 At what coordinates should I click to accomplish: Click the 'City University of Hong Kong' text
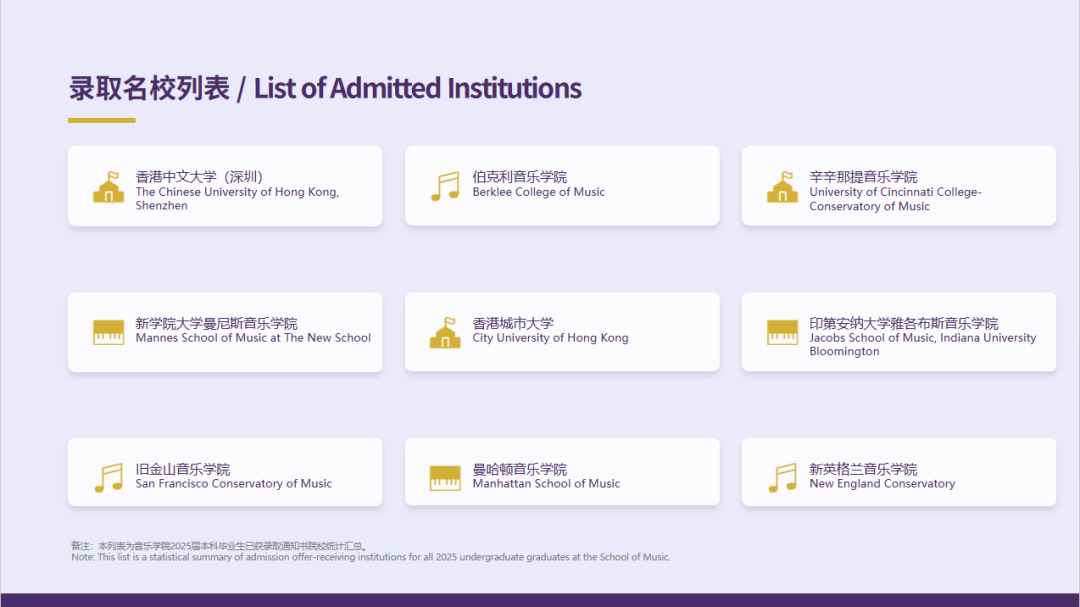tap(550, 338)
